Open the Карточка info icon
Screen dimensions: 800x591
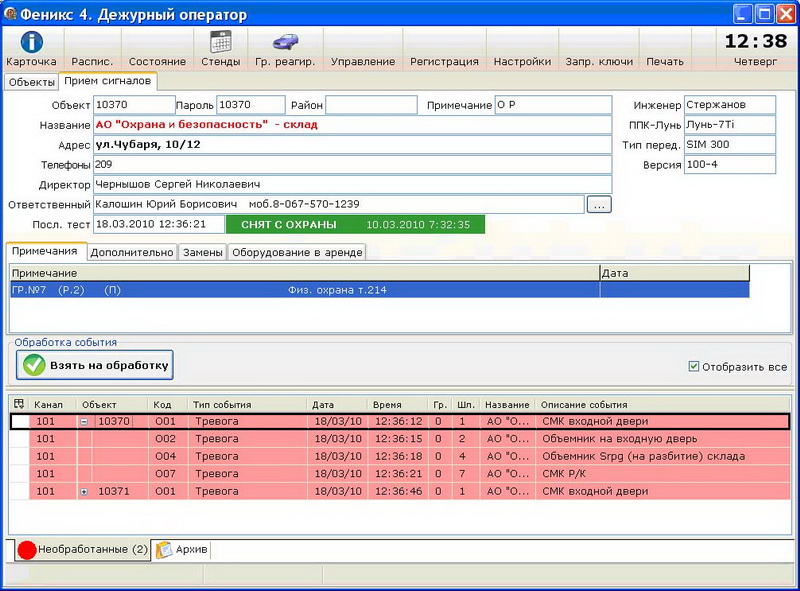point(31,42)
